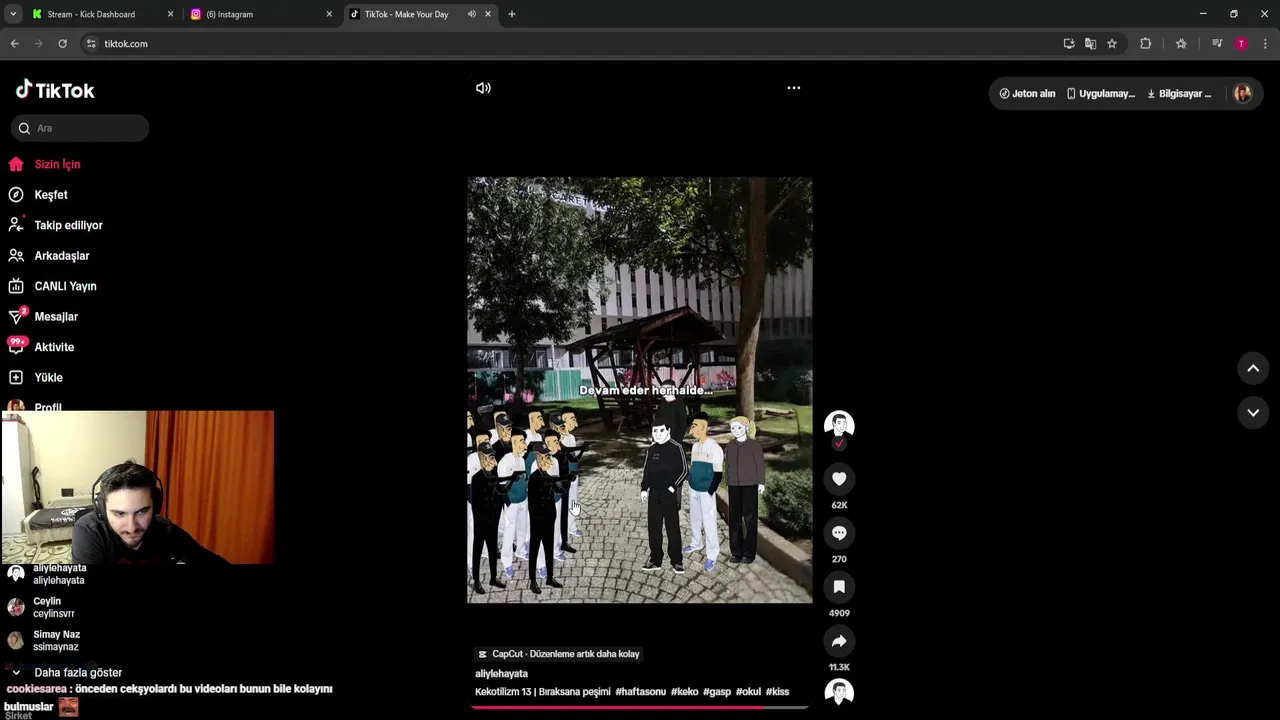Screen dimensions: 1280x720
Task: Bookmark this page with star icon
Action: [x=1112, y=44]
